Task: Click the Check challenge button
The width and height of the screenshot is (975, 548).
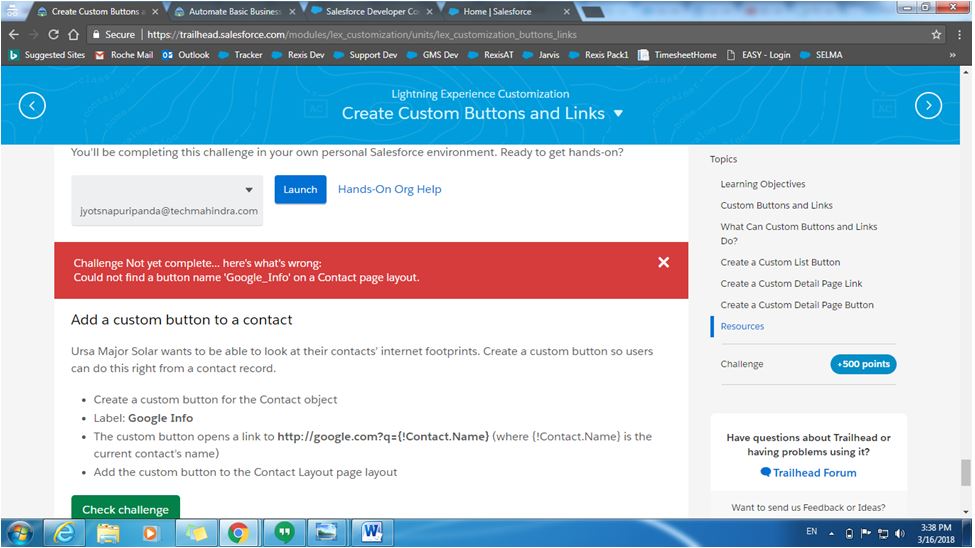Action: point(125,509)
